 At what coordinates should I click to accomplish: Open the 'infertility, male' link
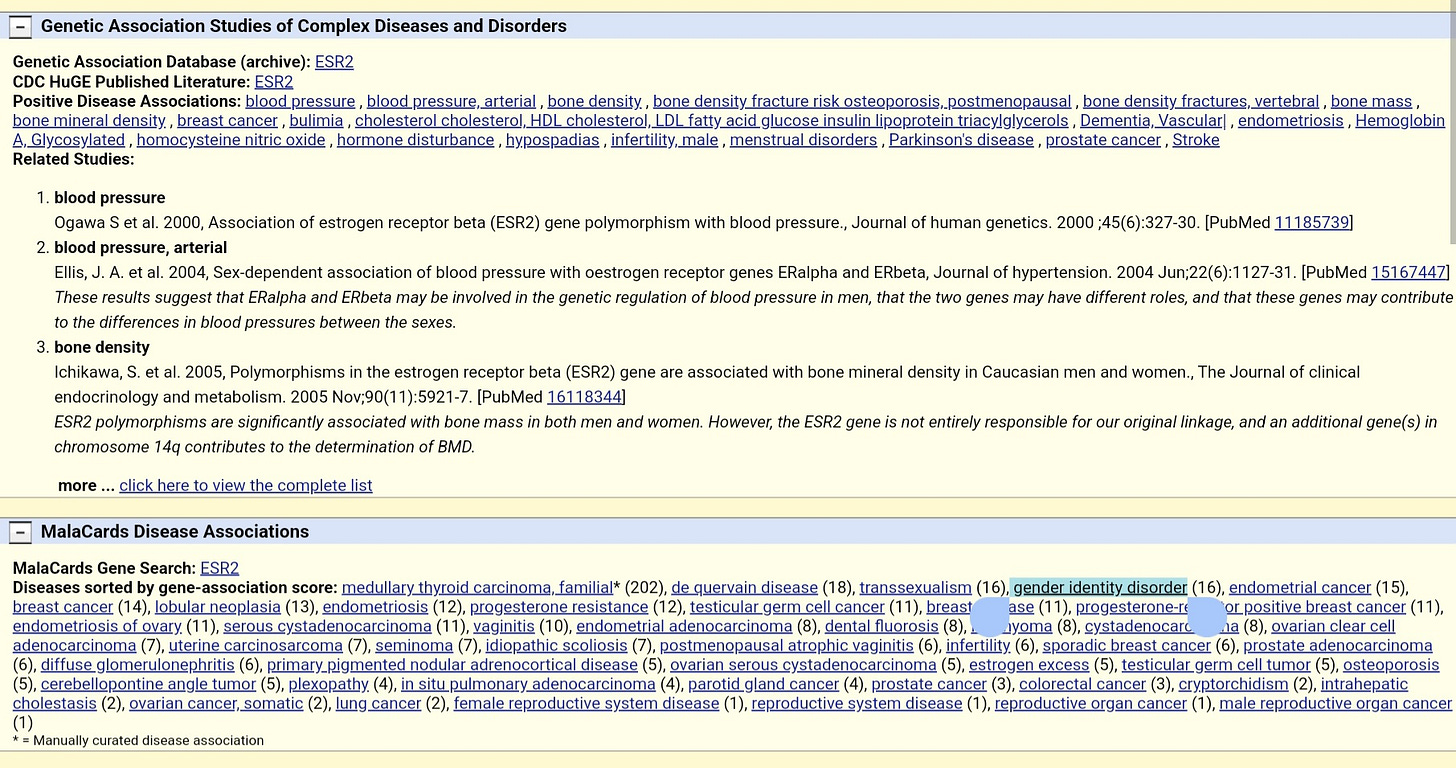tap(665, 140)
